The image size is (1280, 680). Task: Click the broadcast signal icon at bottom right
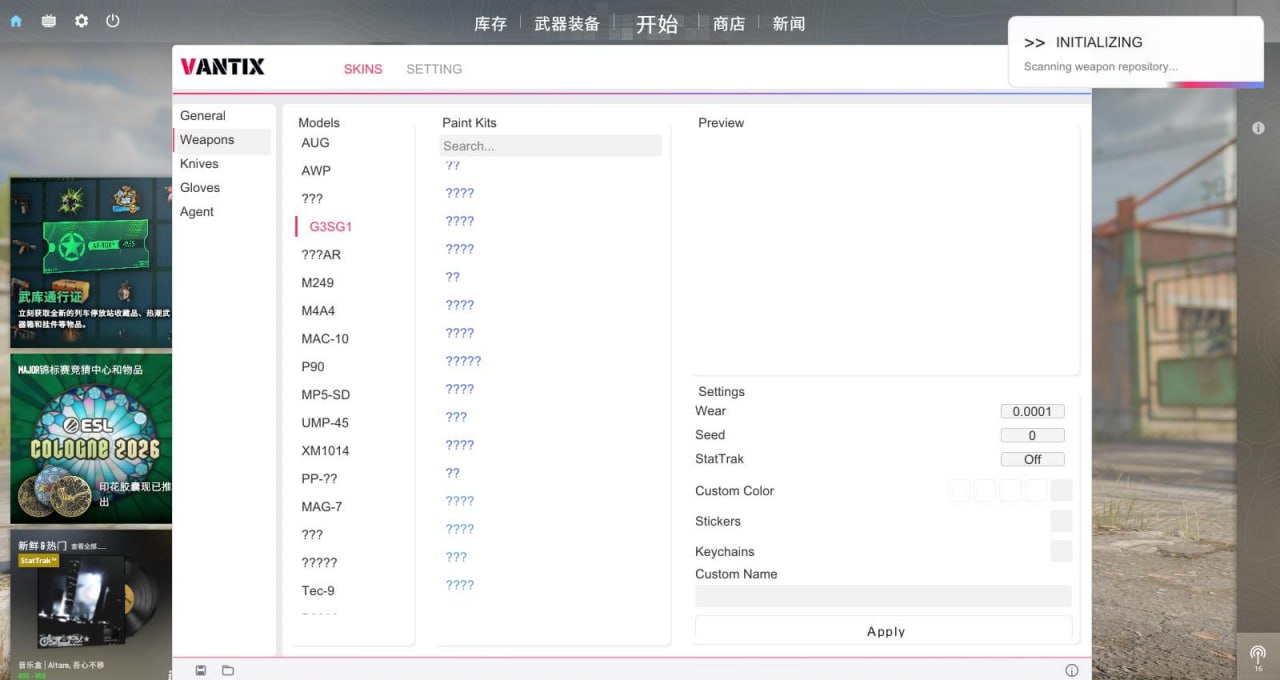click(1258, 655)
